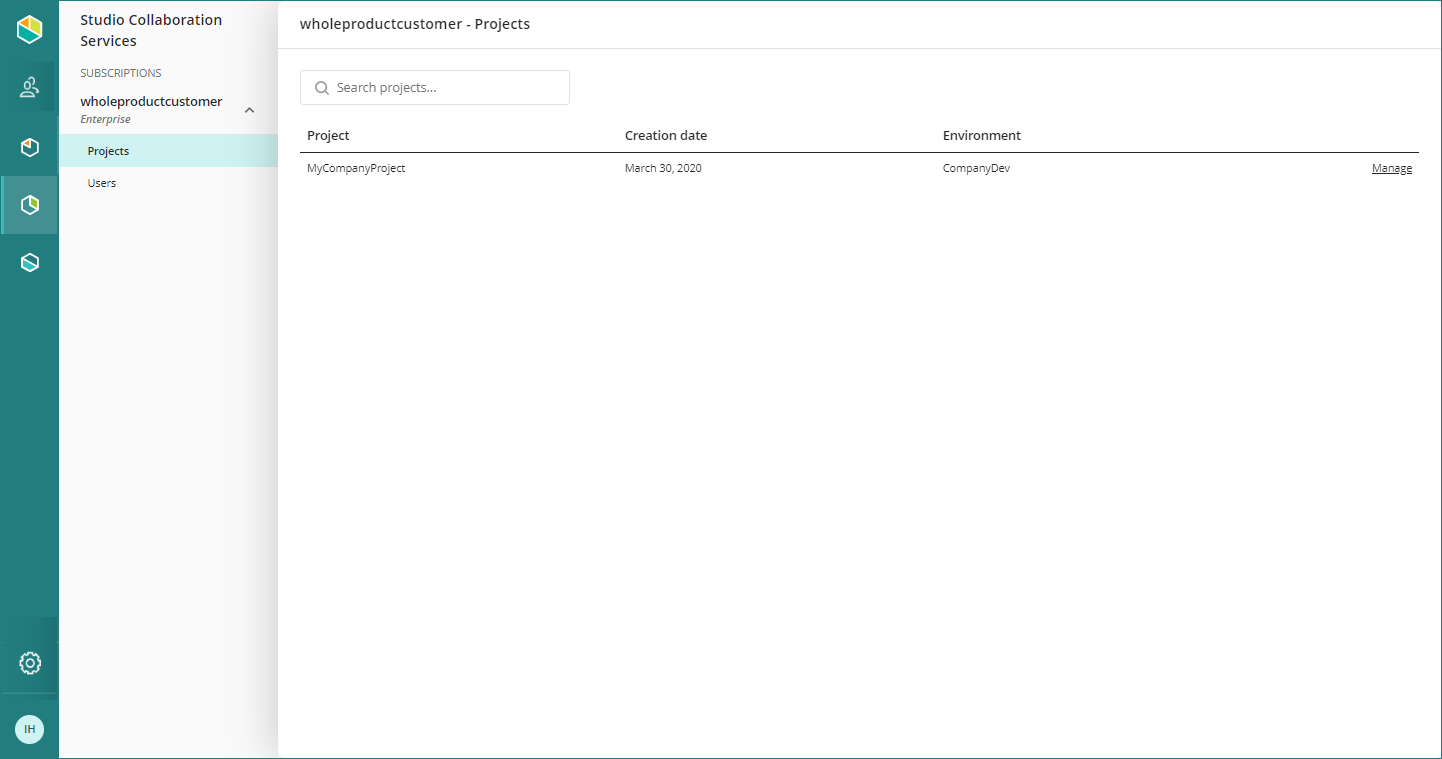The height and width of the screenshot is (759, 1442).
Task: Open the settings gear icon
Action: pos(30,663)
